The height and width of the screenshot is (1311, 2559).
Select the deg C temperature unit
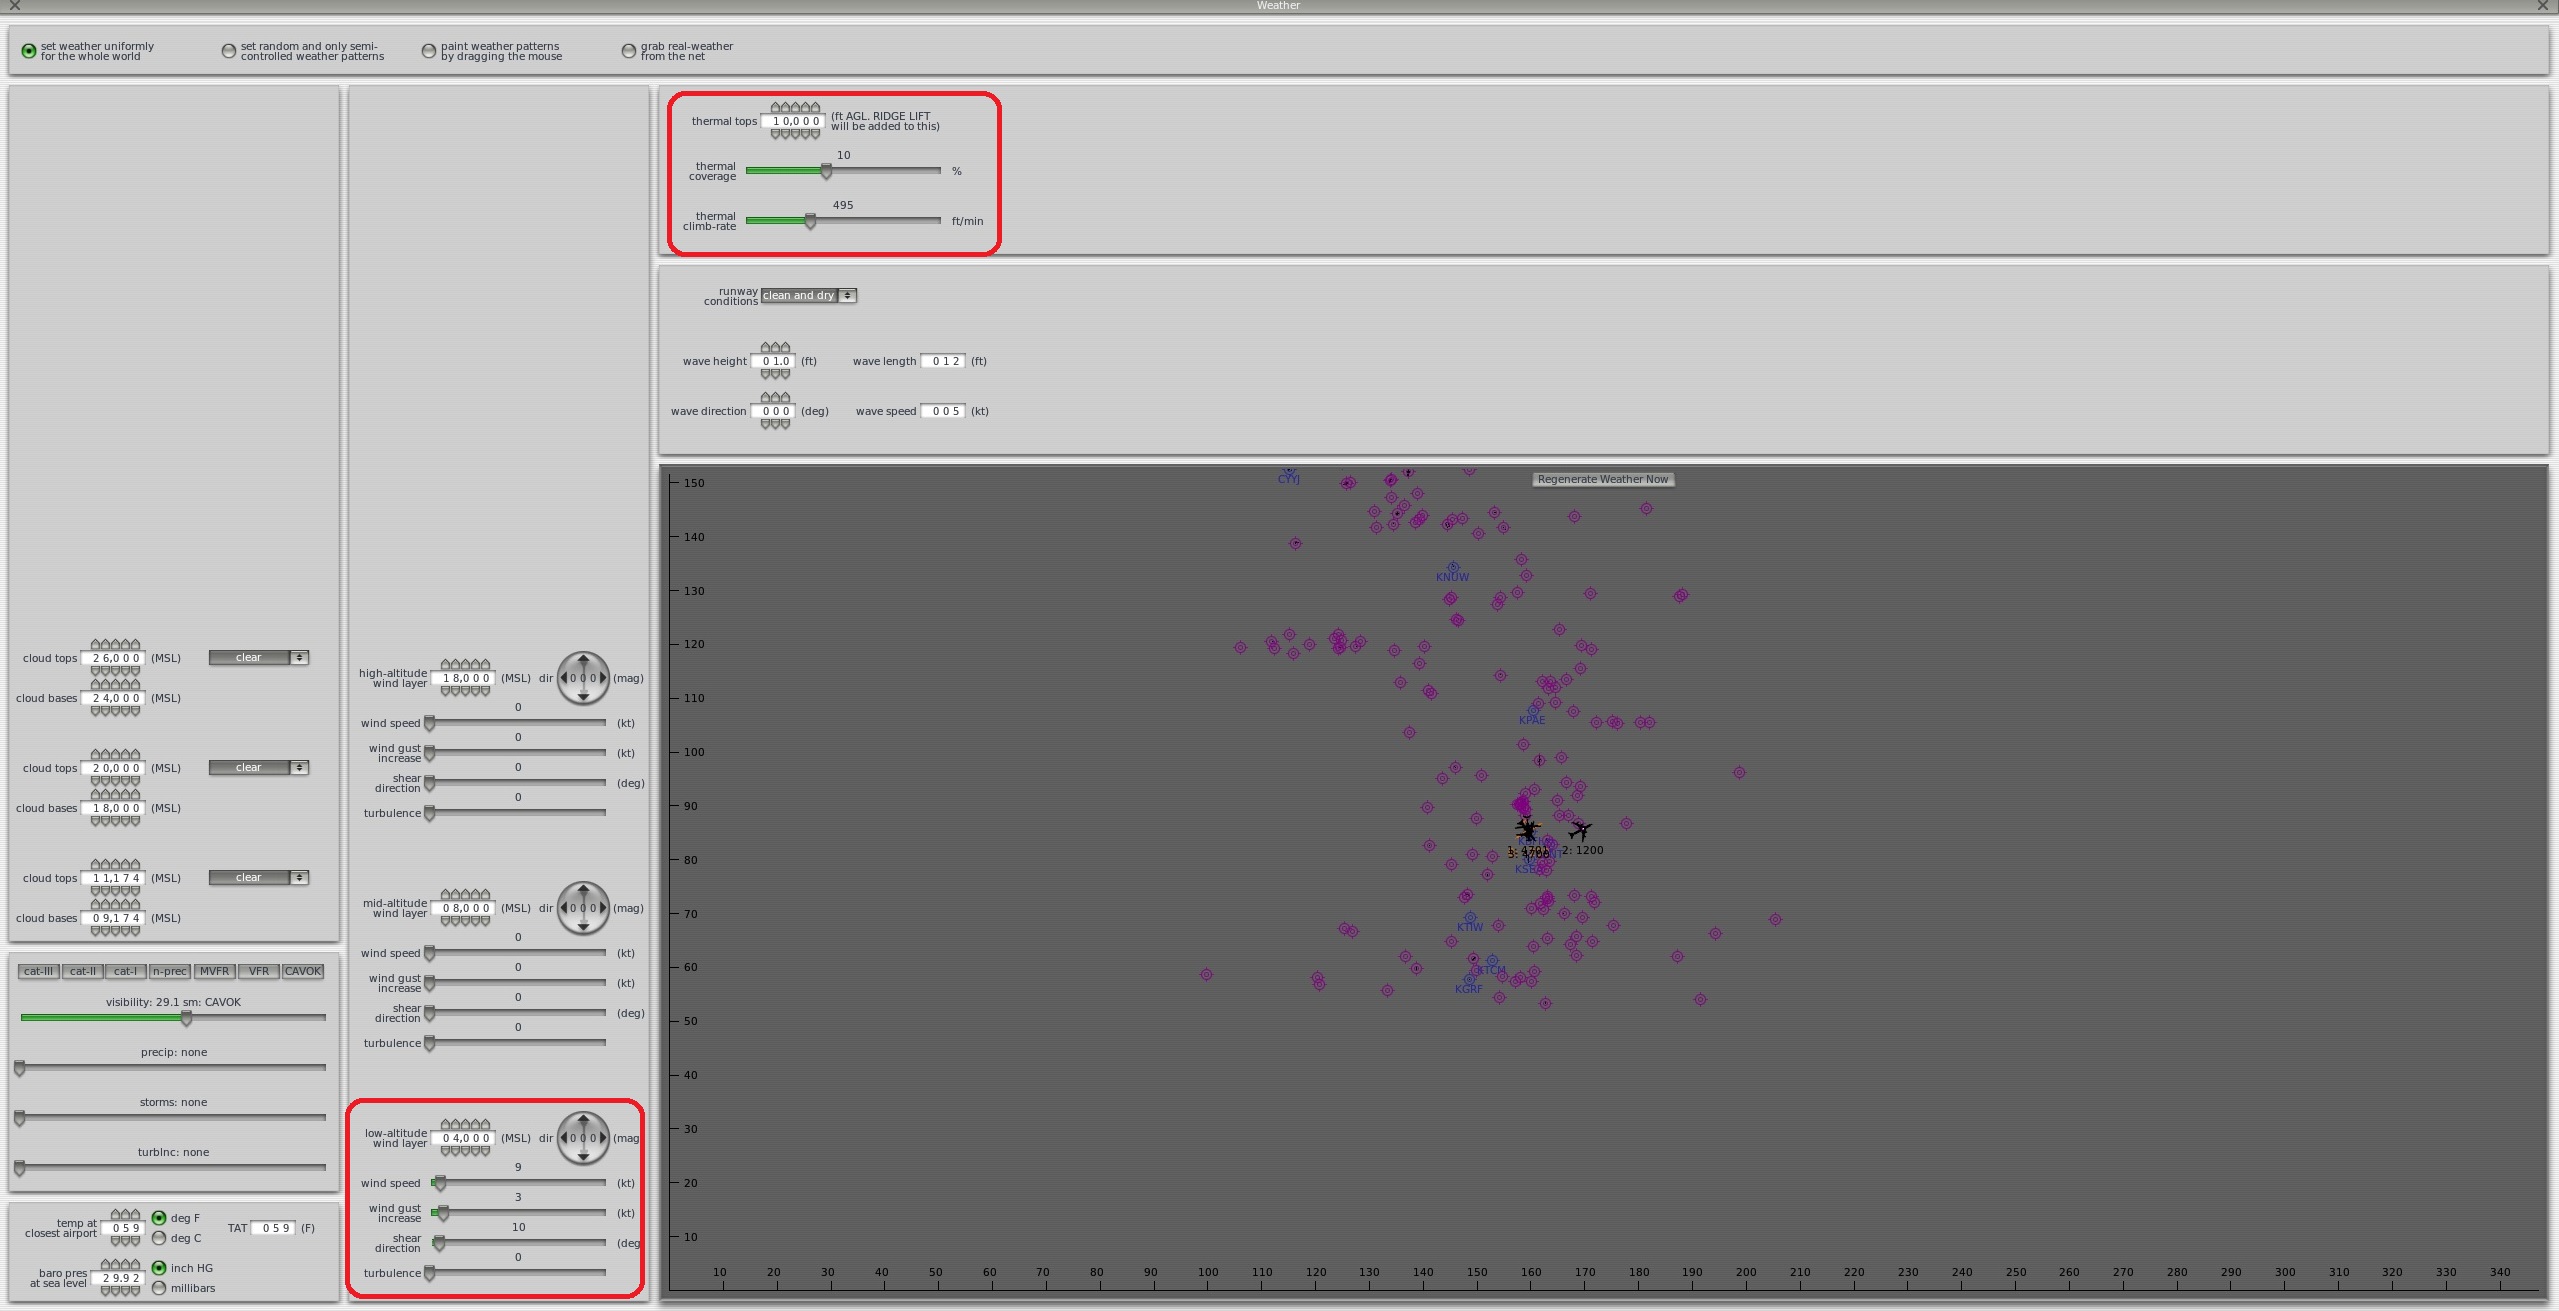point(159,1238)
